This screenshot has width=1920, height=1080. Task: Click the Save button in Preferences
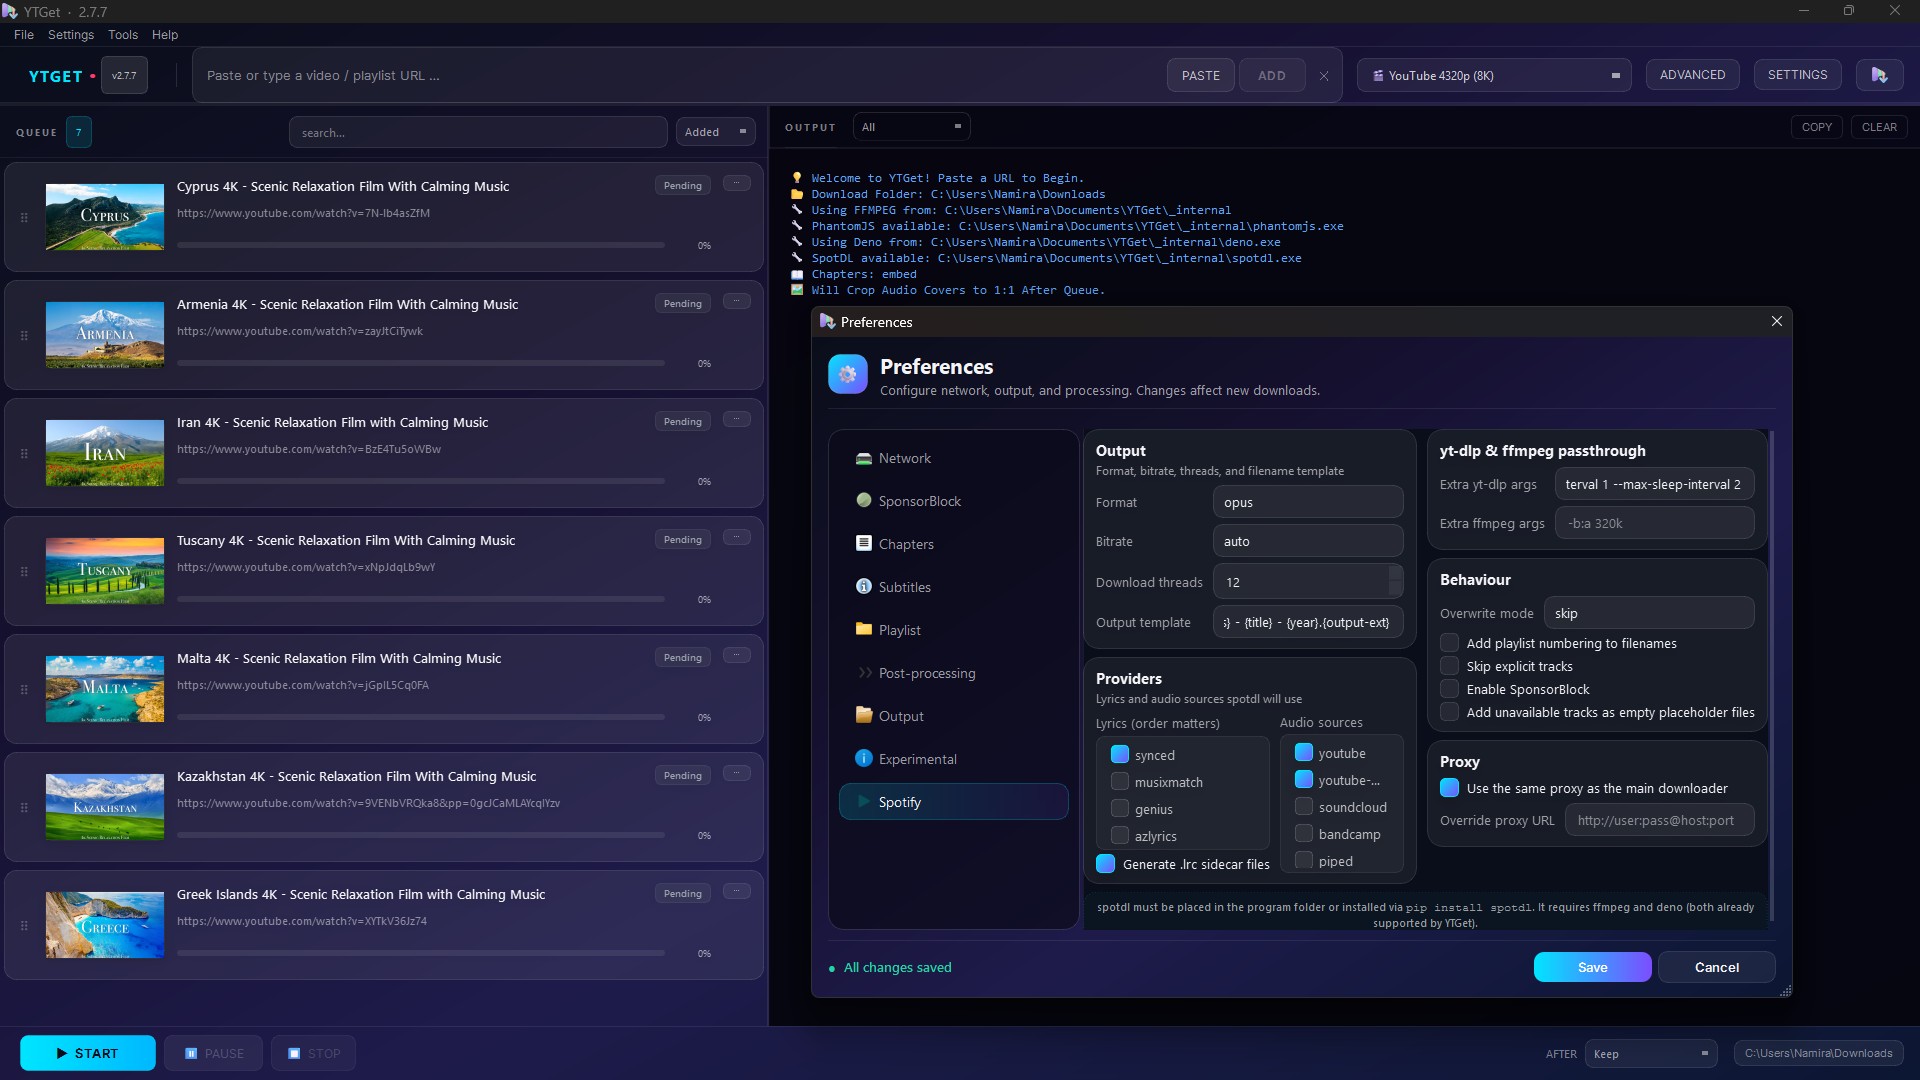tap(1593, 967)
